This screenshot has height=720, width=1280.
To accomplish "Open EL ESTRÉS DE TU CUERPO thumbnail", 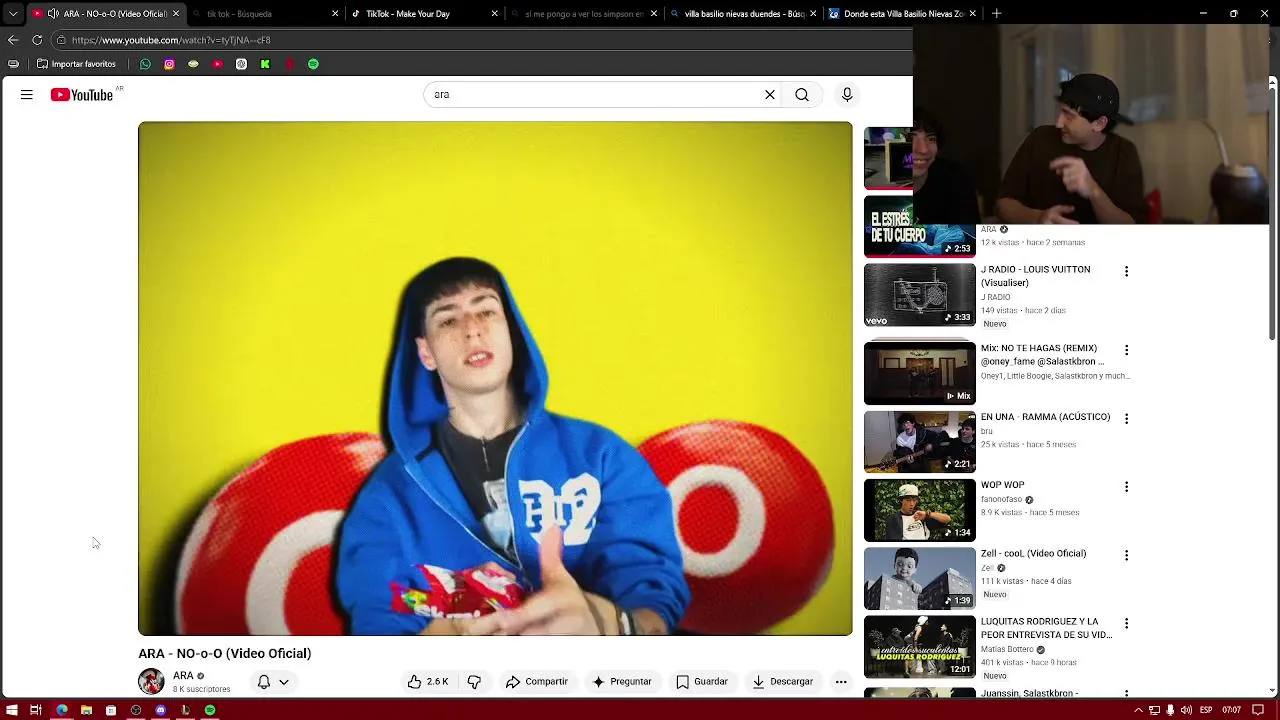I will coord(920,227).
